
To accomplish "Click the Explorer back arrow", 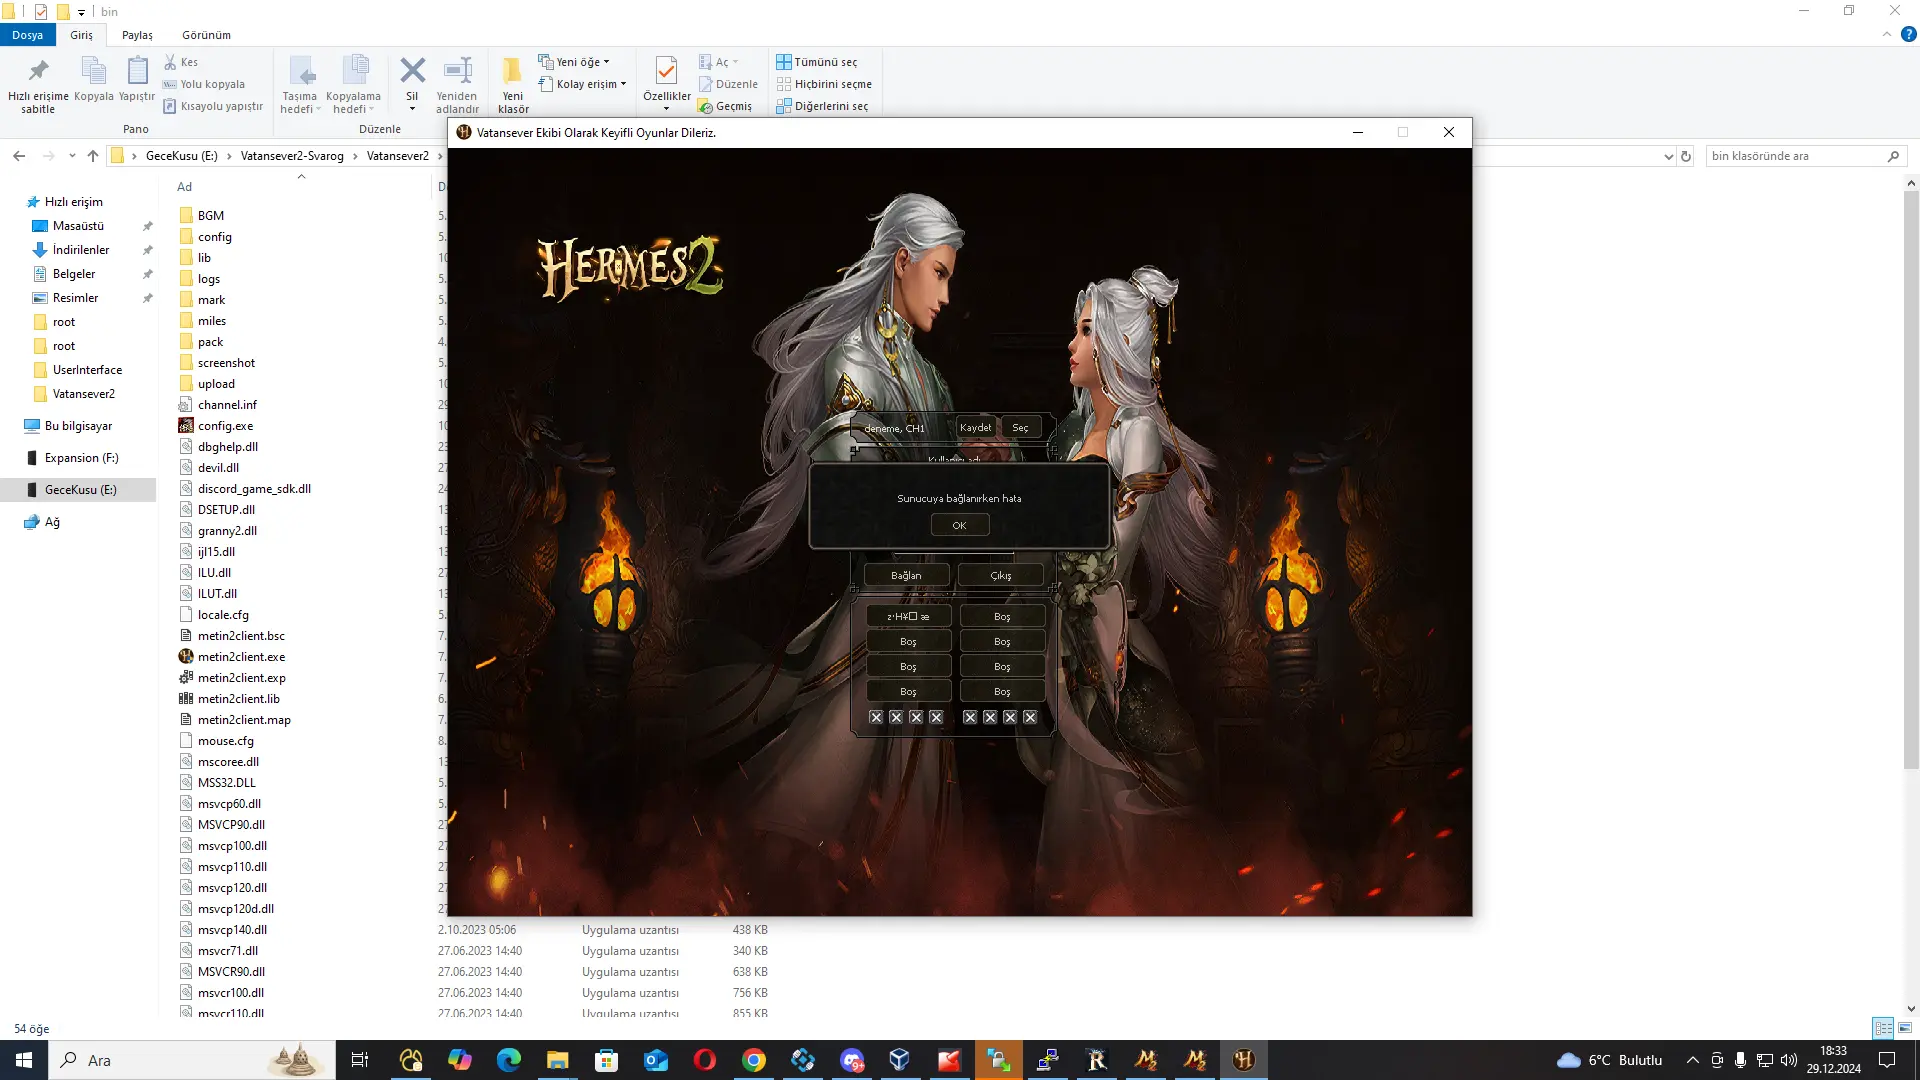I will (x=19, y=156).
